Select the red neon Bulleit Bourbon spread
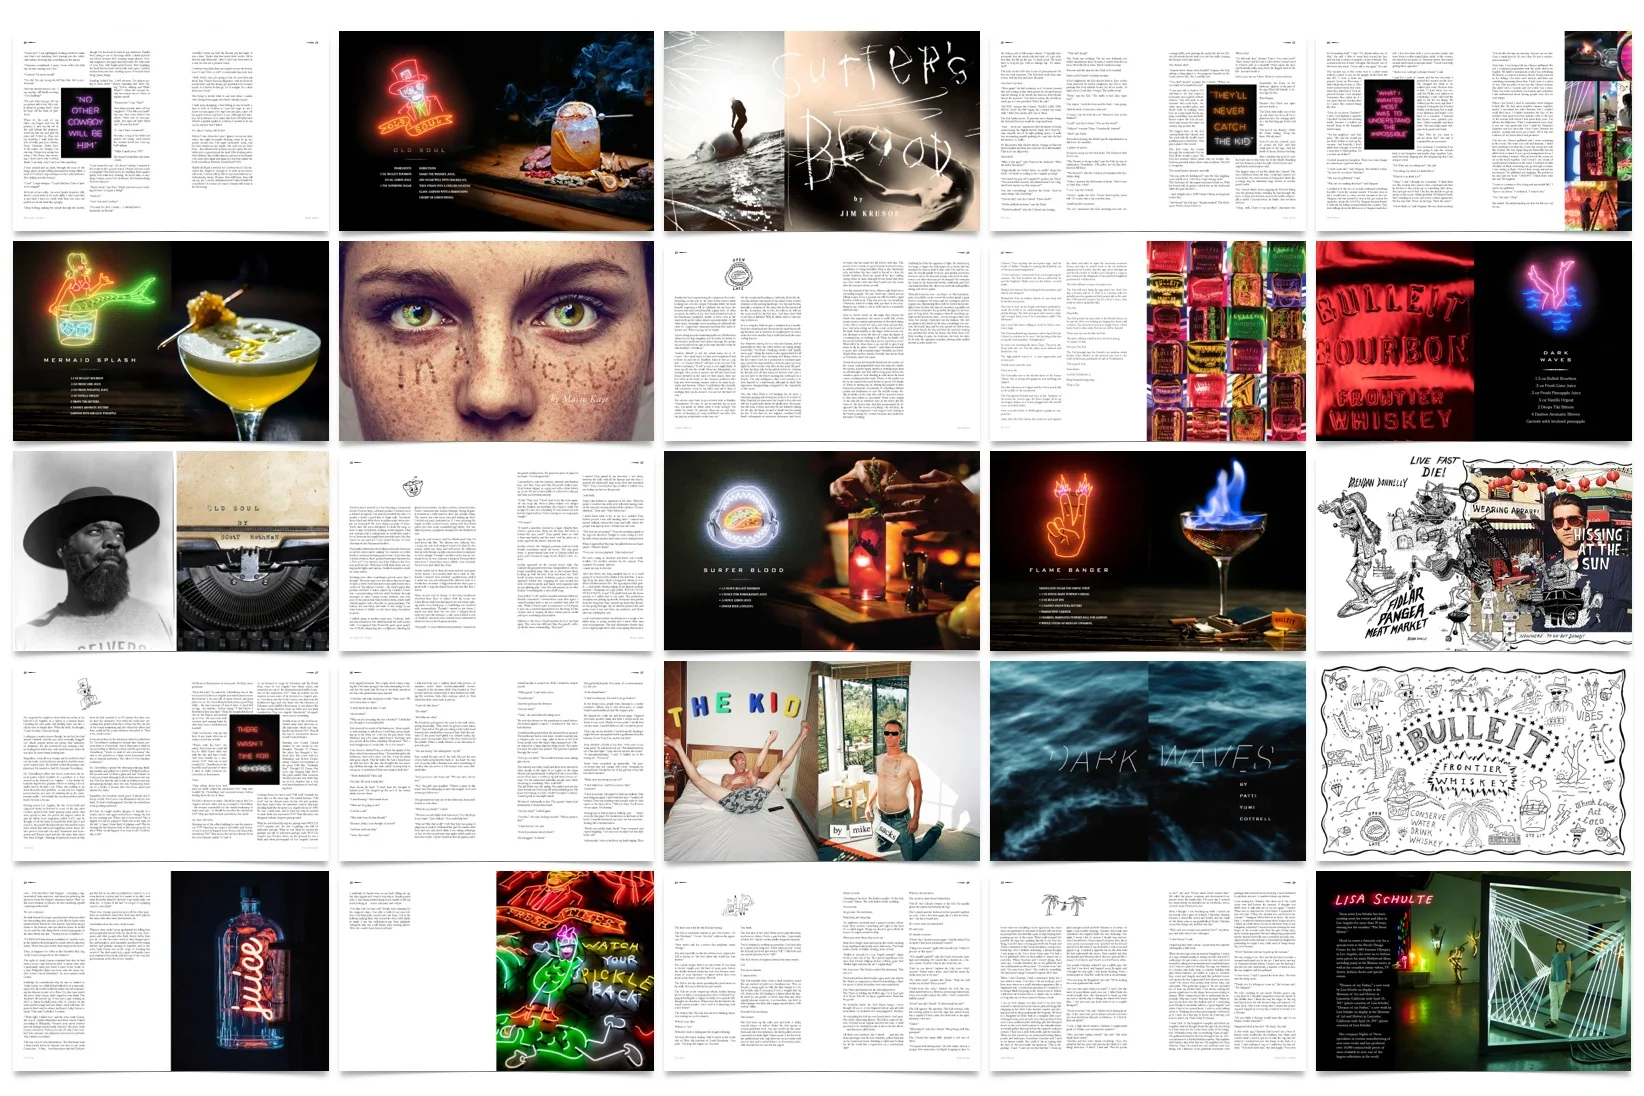Screen dimensions: 1644x1096 pos(1474,341)
